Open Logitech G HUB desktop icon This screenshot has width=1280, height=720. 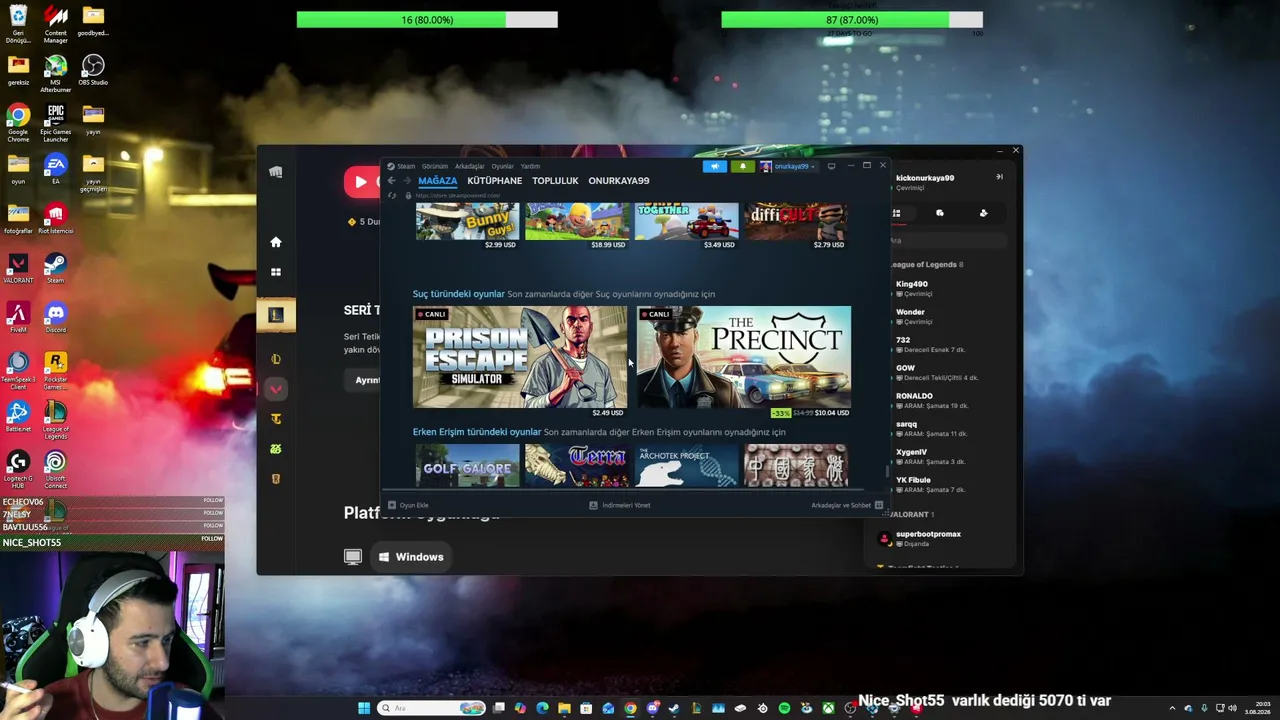[18, 470]
